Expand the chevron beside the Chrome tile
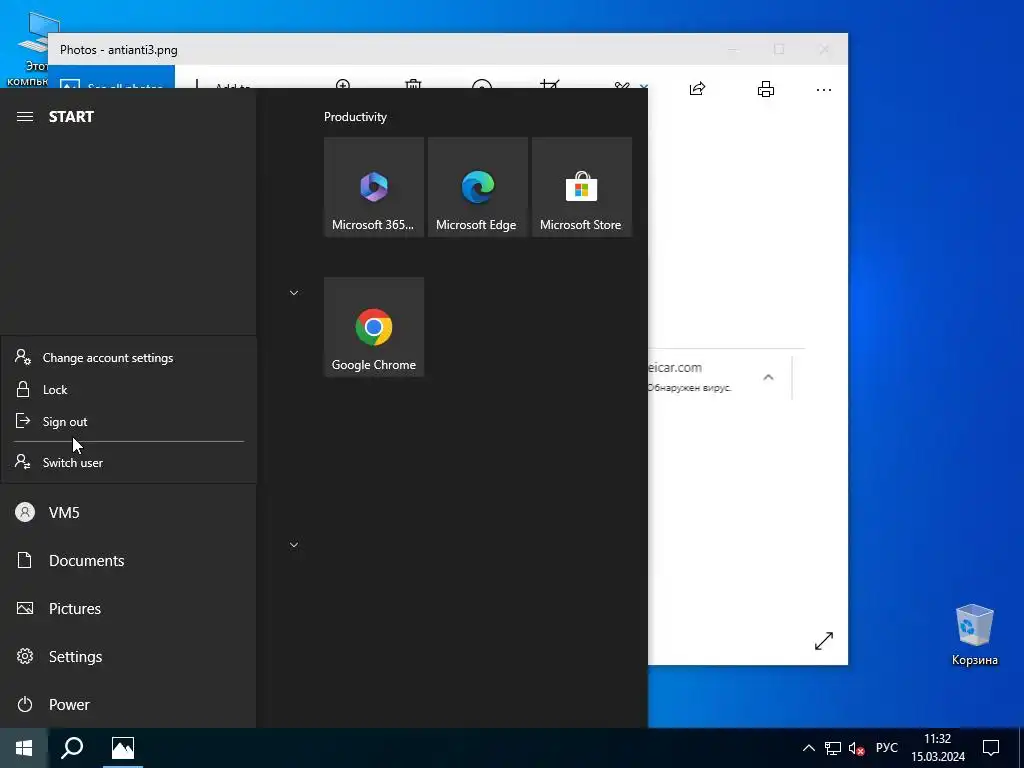This screenshot has width=1024, height=768. (x=294, y=293)
